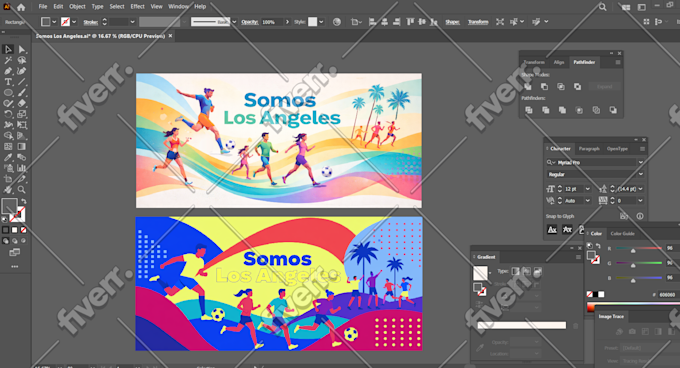Switch to the Paragraph tab
This screenshot has width=680, height=368.
[589, 149]
